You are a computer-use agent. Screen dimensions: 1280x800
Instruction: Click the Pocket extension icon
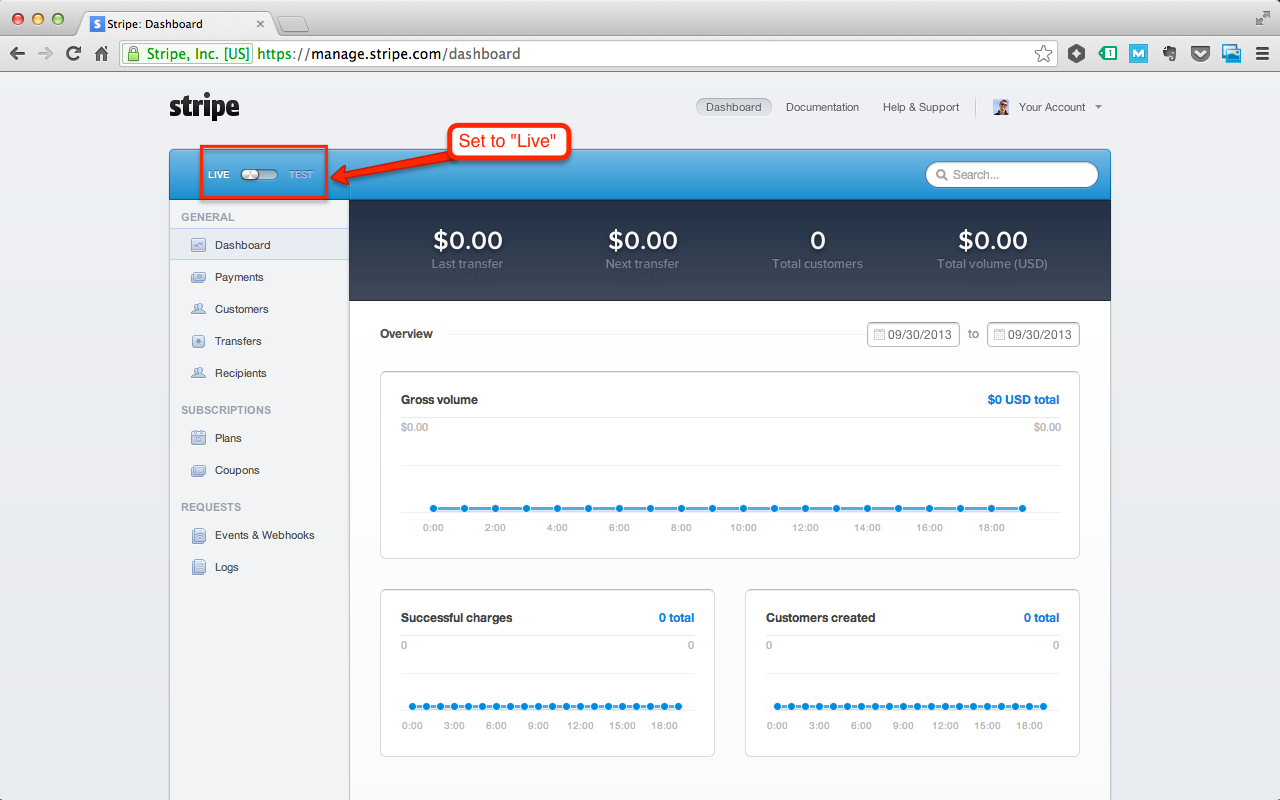click(1200, 54)
